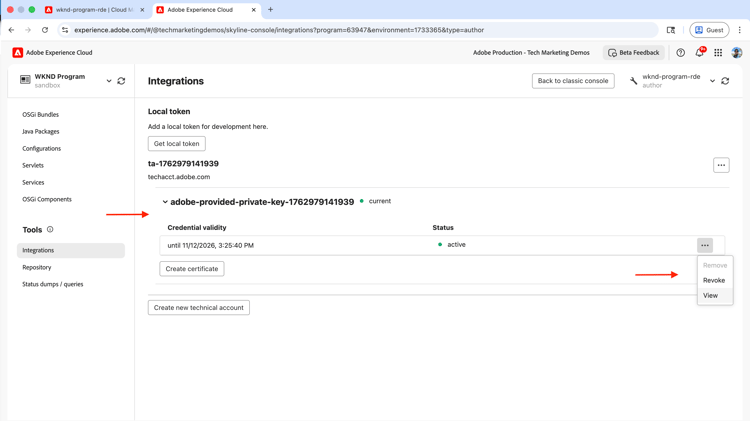This screenshot has width=750, height=421.
Task: Expand the wknd-program-rde environment dropdown chevron
Action: tap(712, 81)
